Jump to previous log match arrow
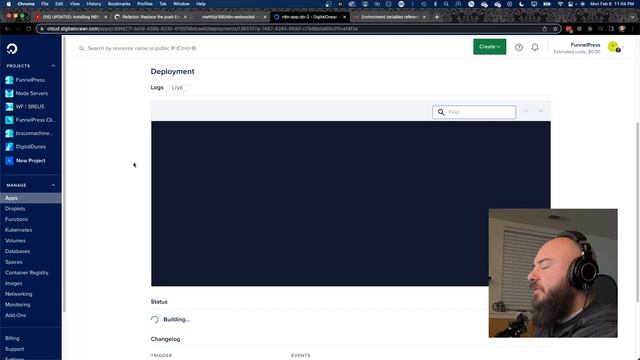640x360 pixels. 526,111
